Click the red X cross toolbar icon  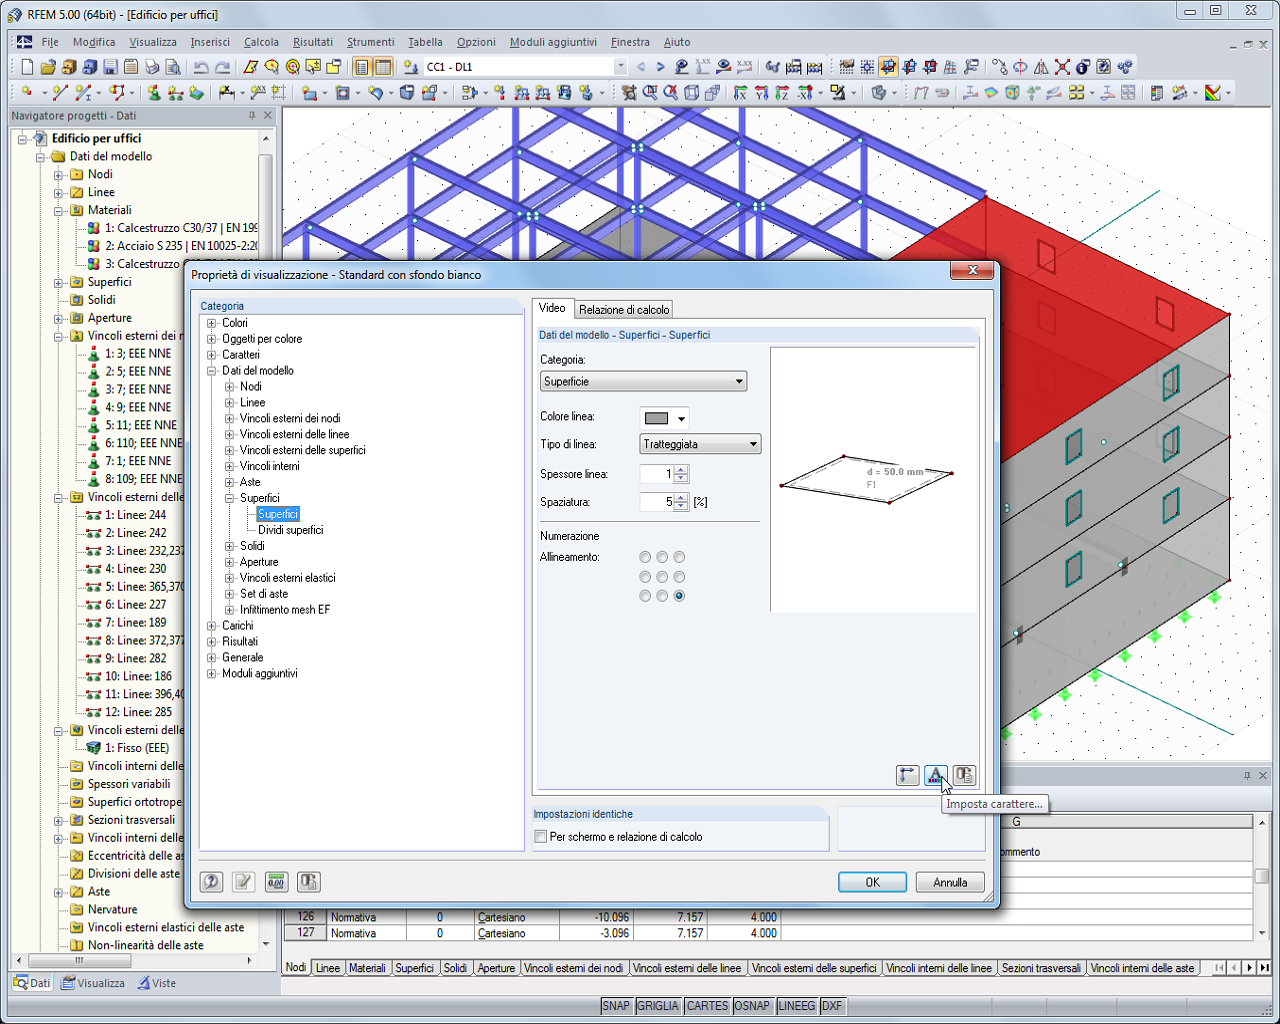pos(1062,67)
